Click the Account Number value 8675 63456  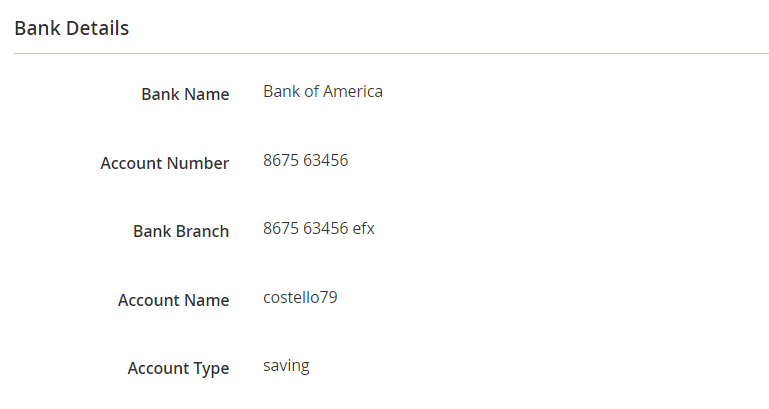[305, 160]
